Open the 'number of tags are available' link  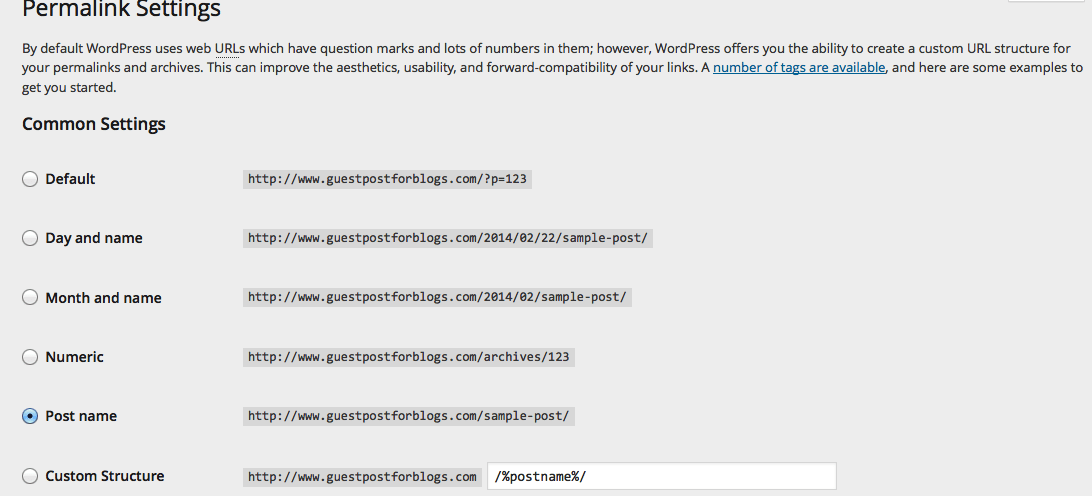coord(799,68)
